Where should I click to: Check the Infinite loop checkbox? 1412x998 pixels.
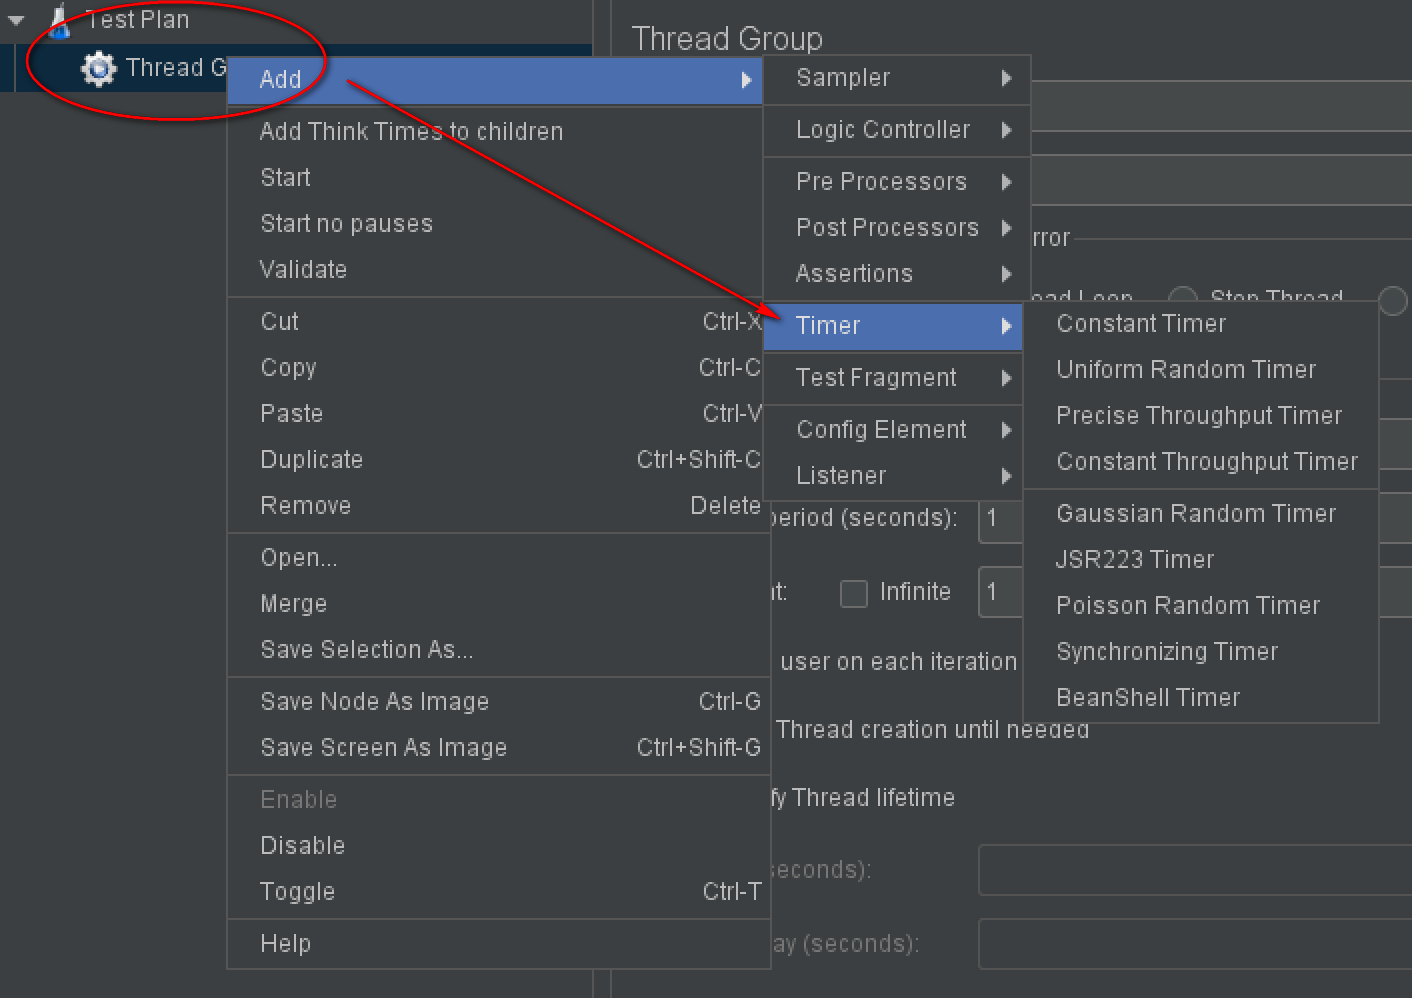click(x=853, y=593)
